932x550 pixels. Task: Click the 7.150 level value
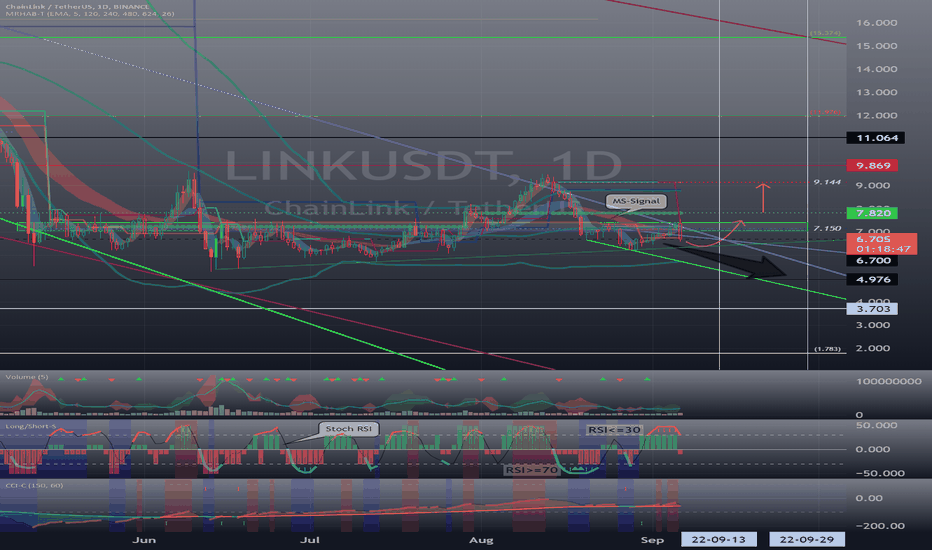[827, 228]
